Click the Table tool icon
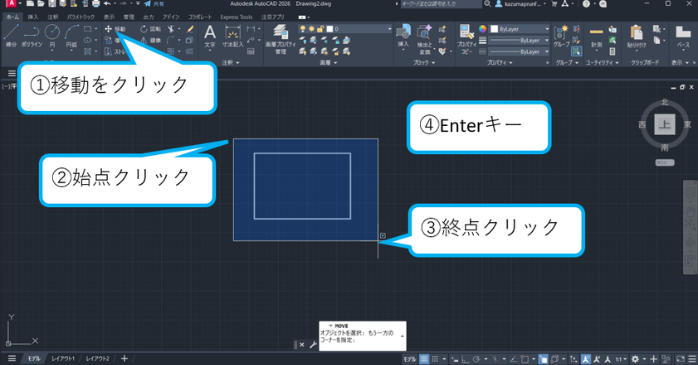Viewport: 698px width, 365px height. 251,51
